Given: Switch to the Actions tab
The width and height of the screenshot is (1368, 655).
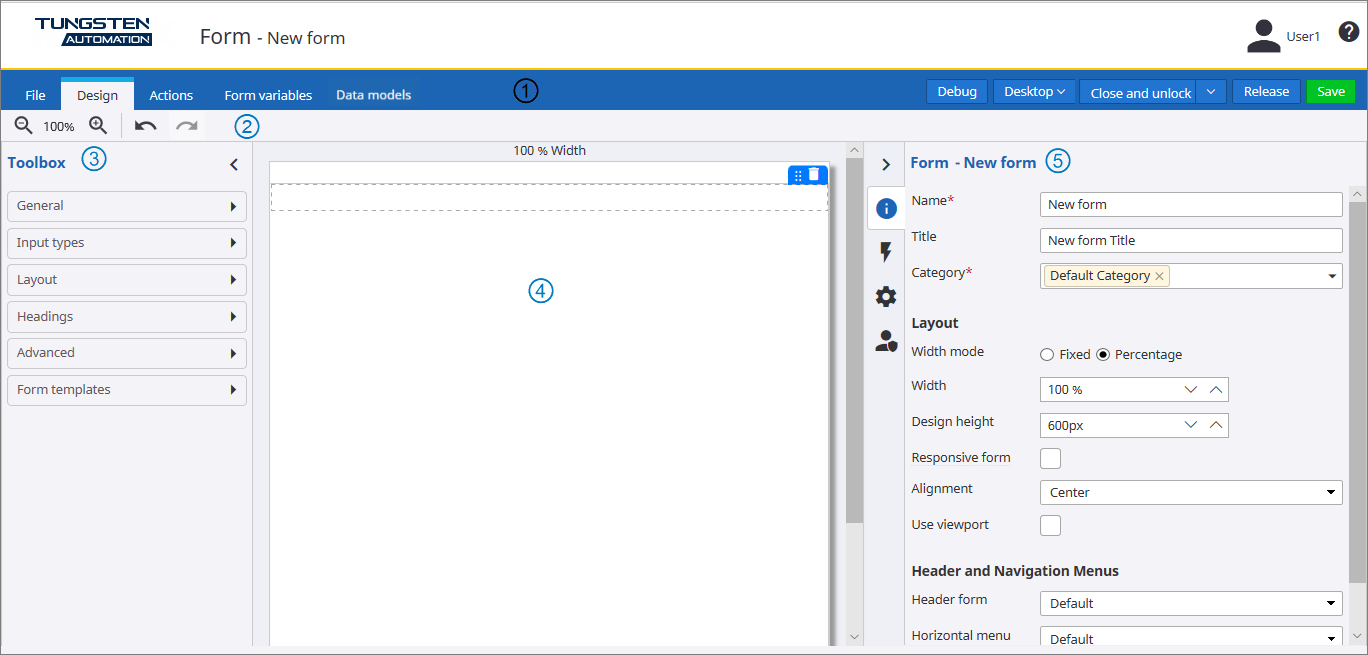Looking at the screenshot, I should click(x=170, y=94).
